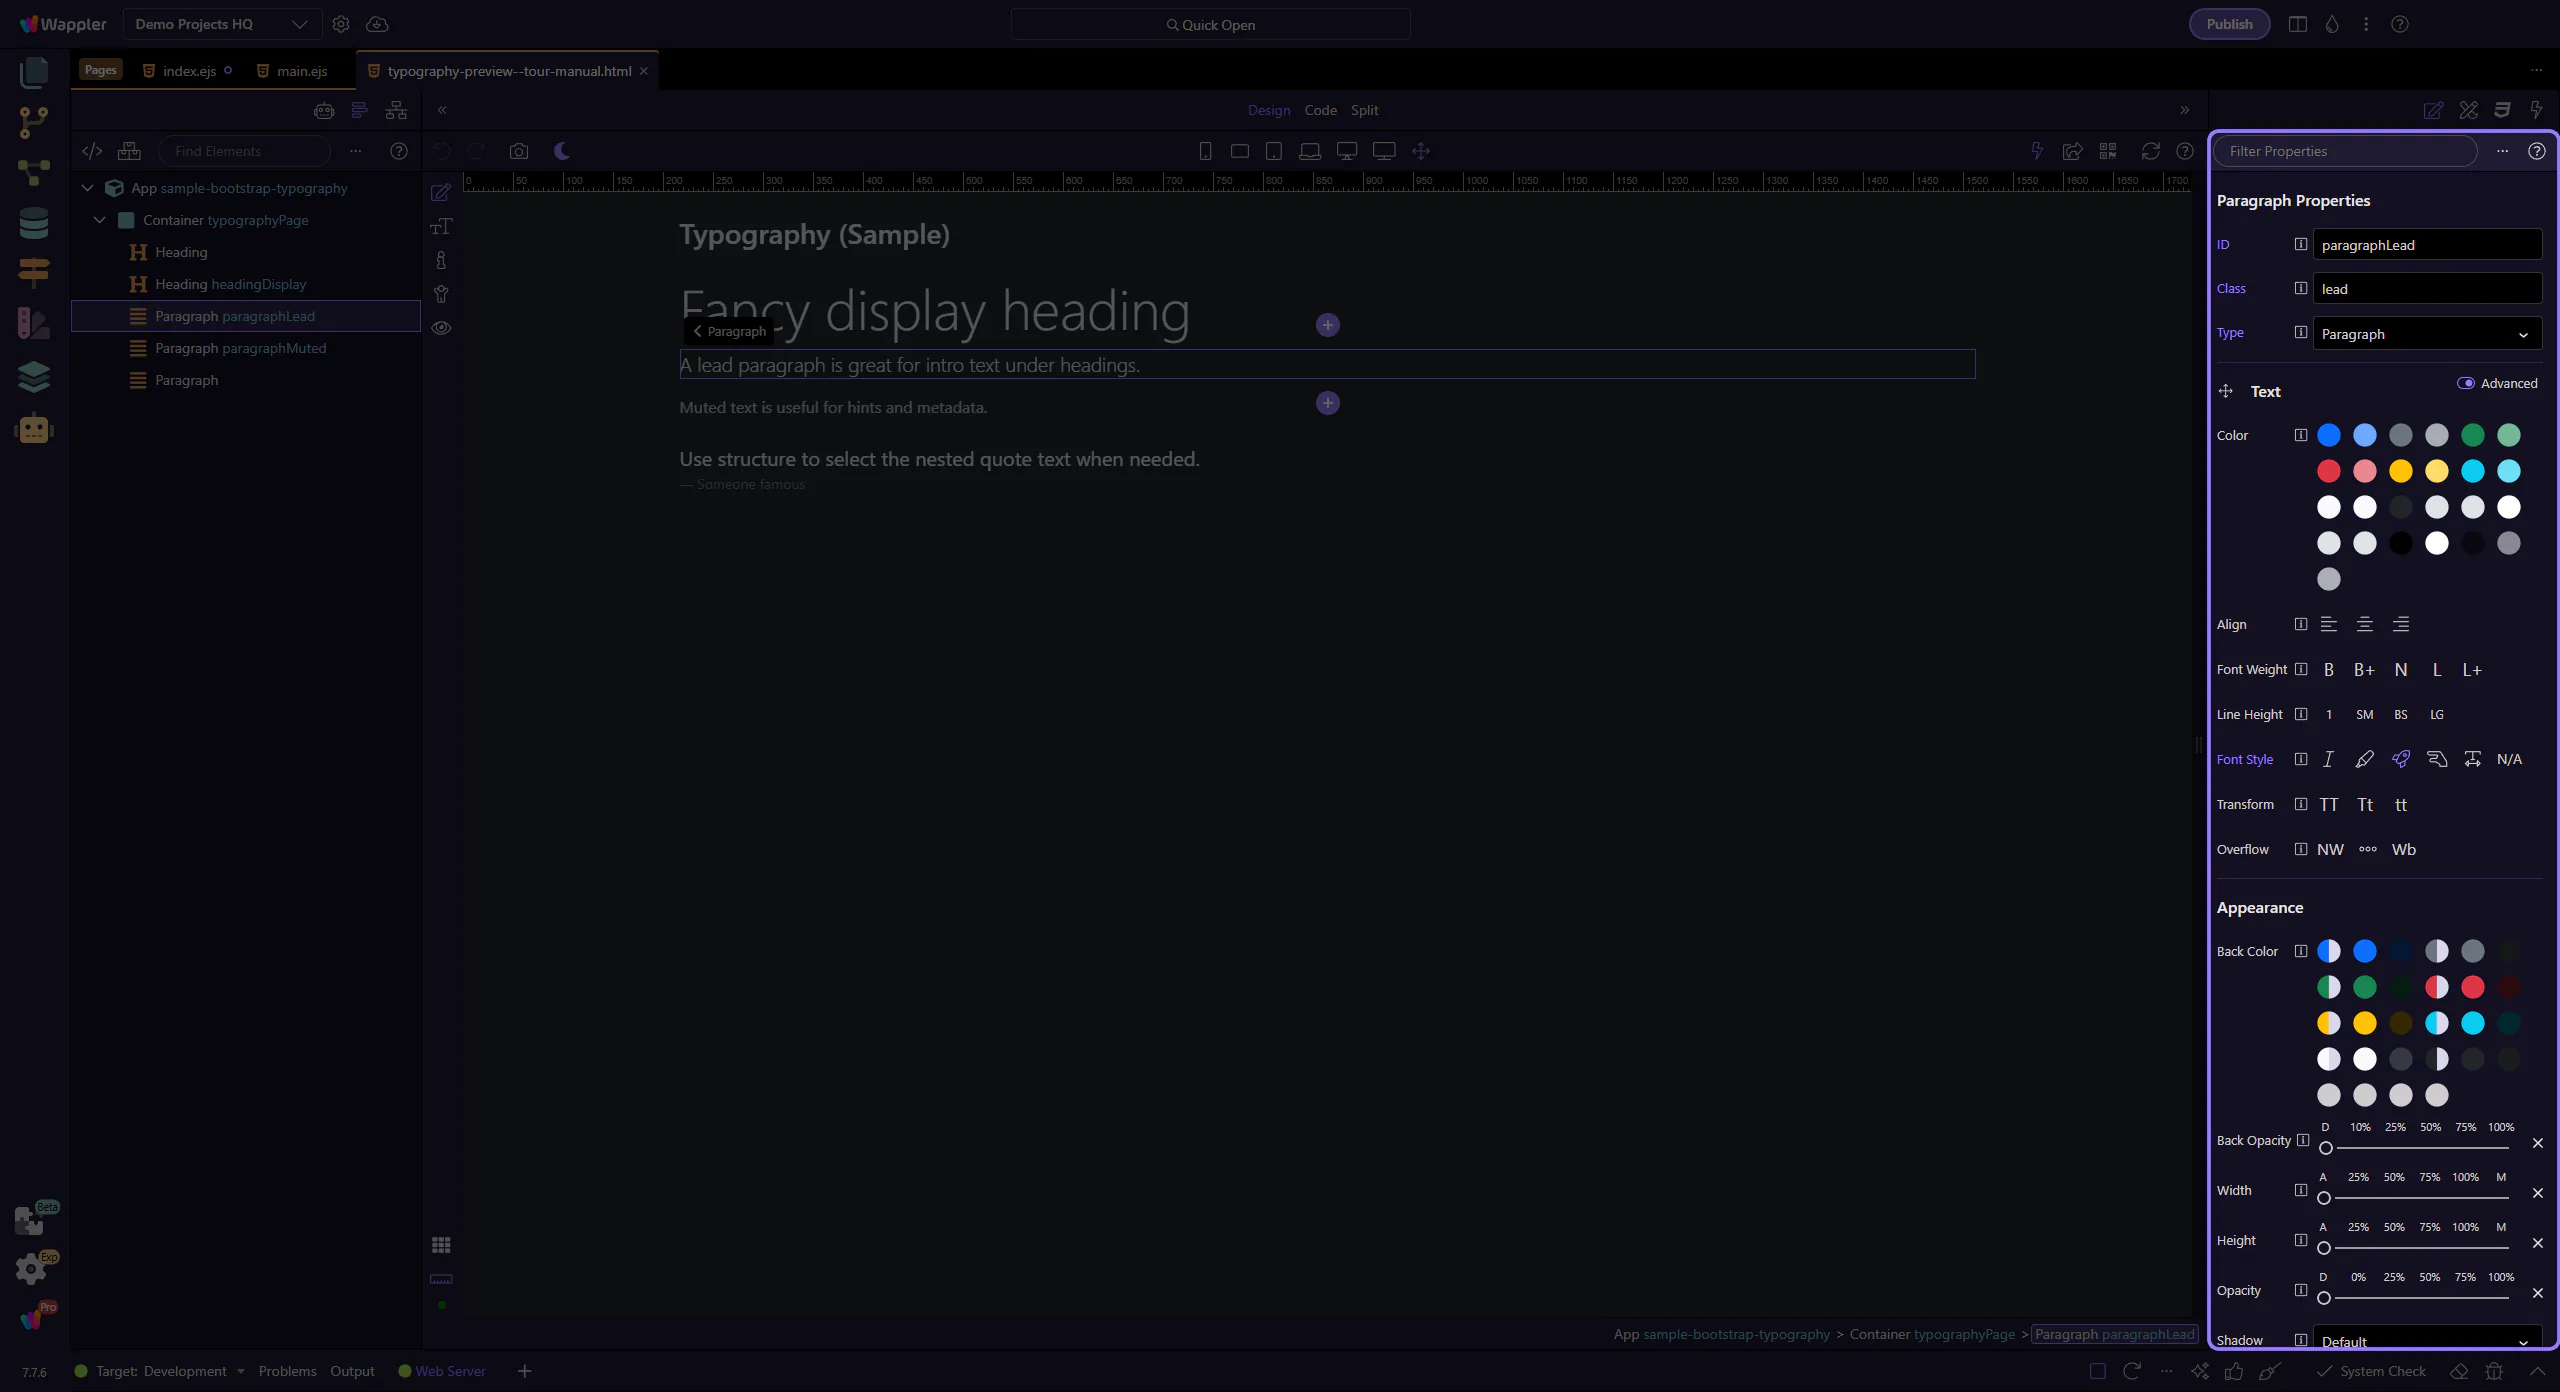Open the Type Paragraph dropdown
The image size is (2560, 1392).
(x=2426, y=334)
